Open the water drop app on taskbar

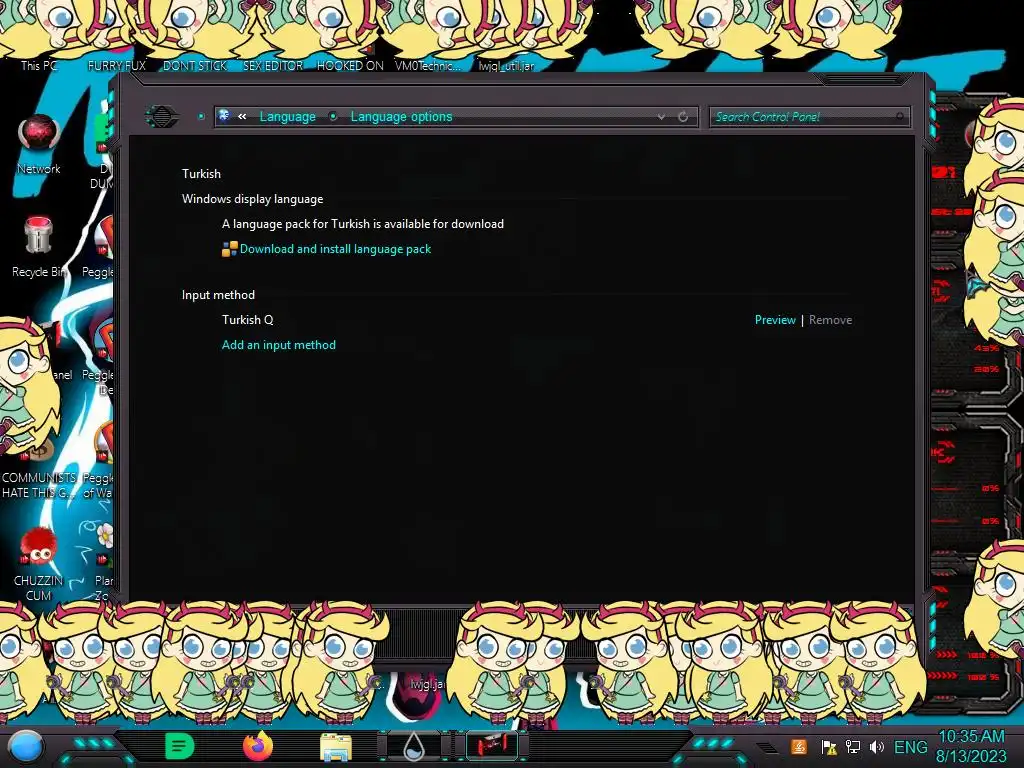413,747
